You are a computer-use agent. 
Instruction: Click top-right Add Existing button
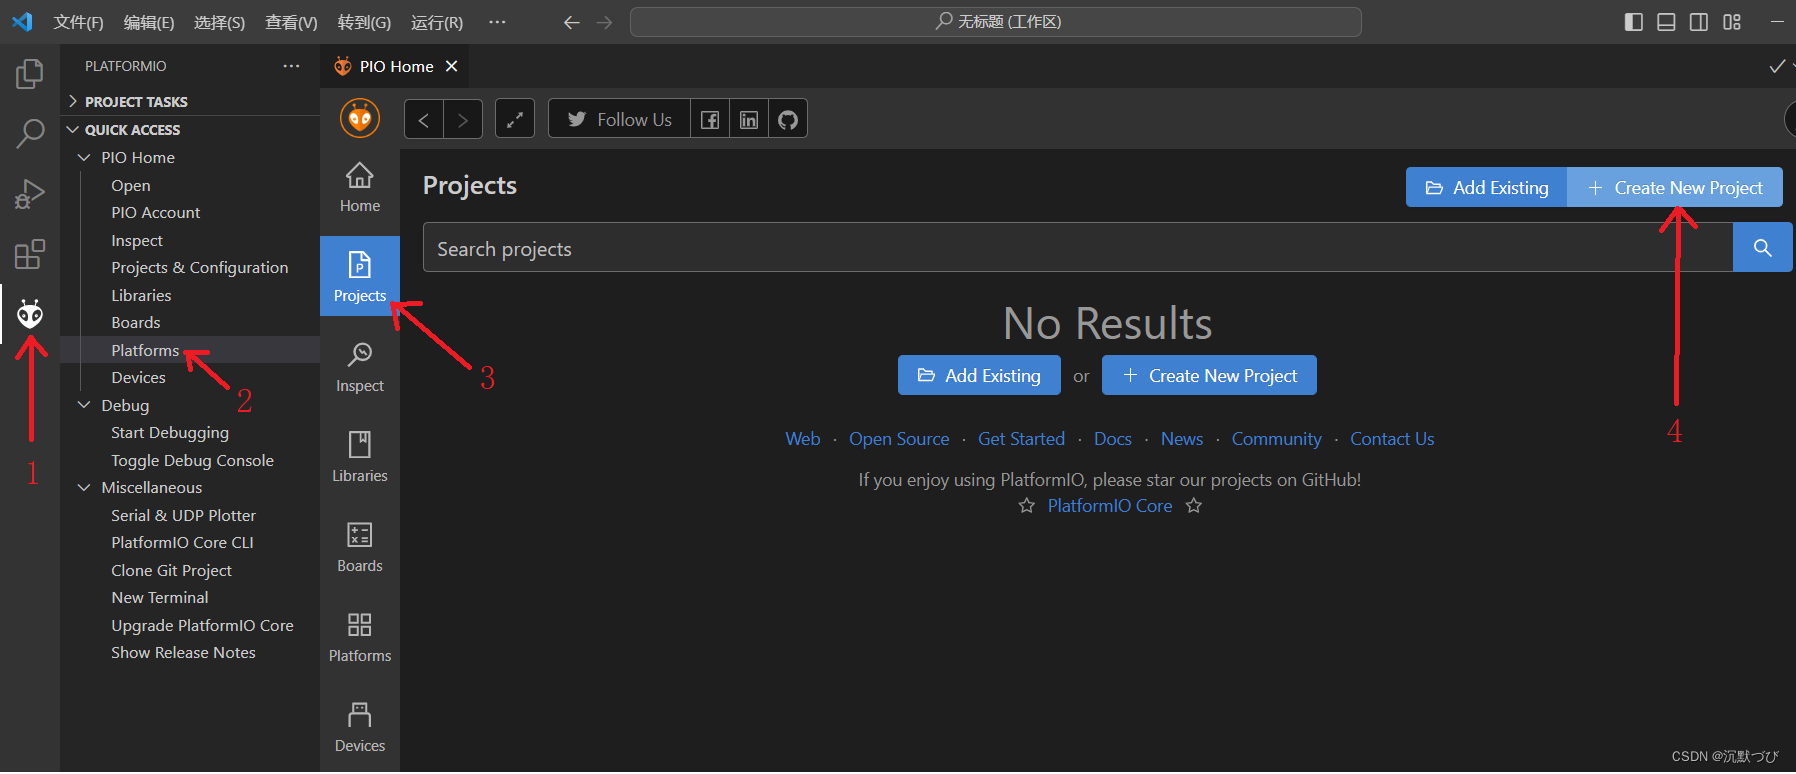click(1487, 187)
